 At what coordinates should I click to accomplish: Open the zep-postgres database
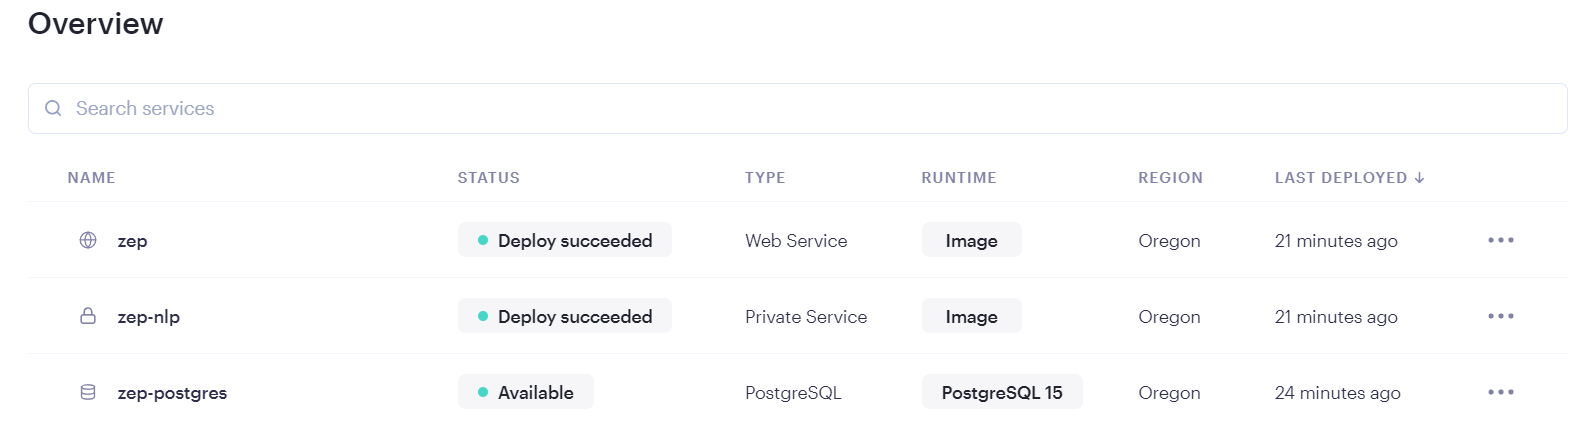pos(172,393)
